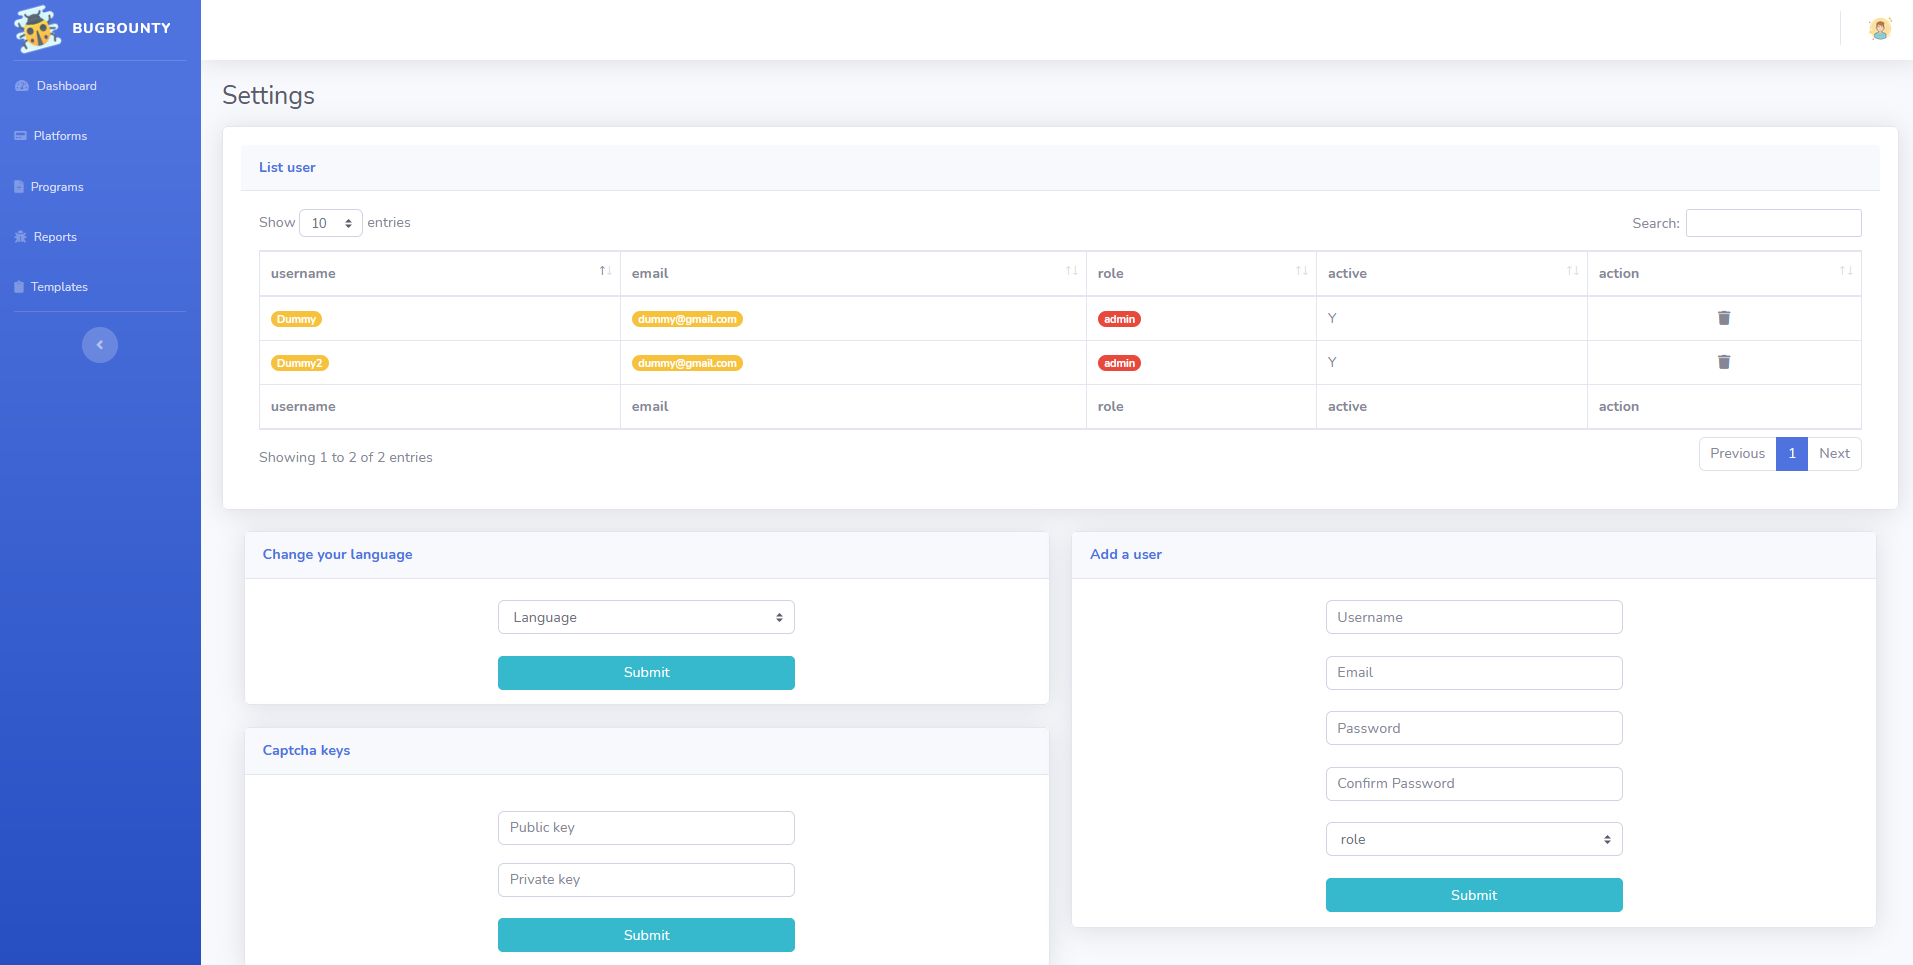This screenshot has height=965, width=1913.
Task: Collapse the sidebar with chevron button
Action: (x=100, y=345)
